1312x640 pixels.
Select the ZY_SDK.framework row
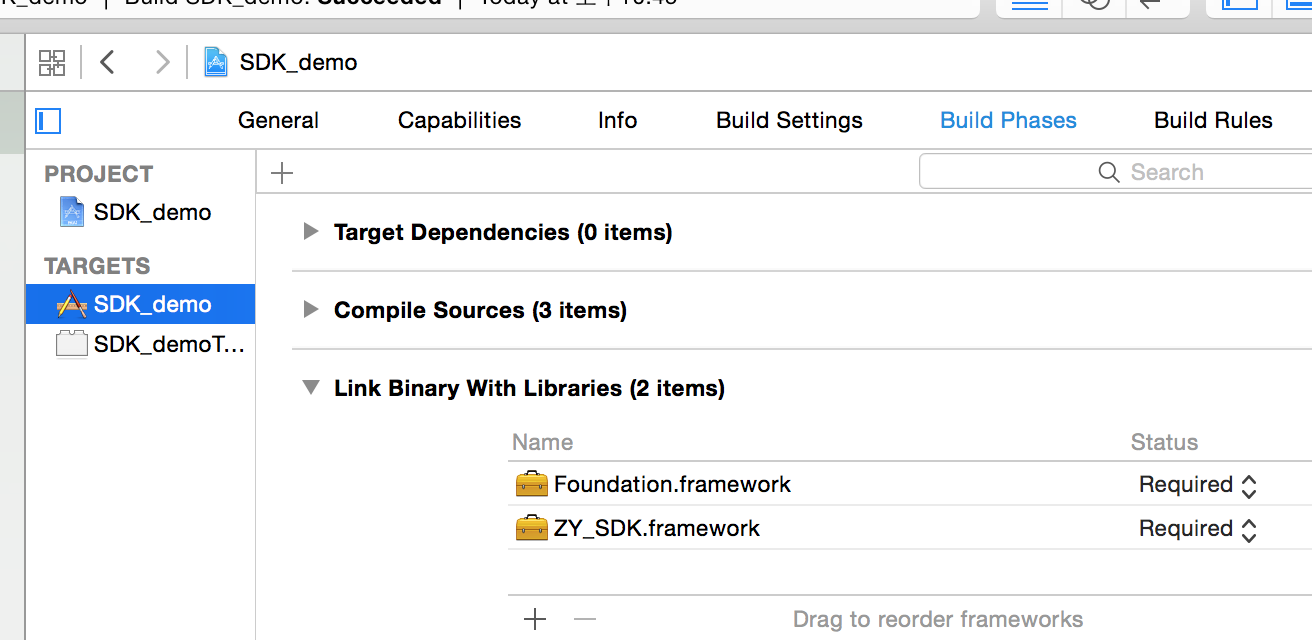coord(910,528)
